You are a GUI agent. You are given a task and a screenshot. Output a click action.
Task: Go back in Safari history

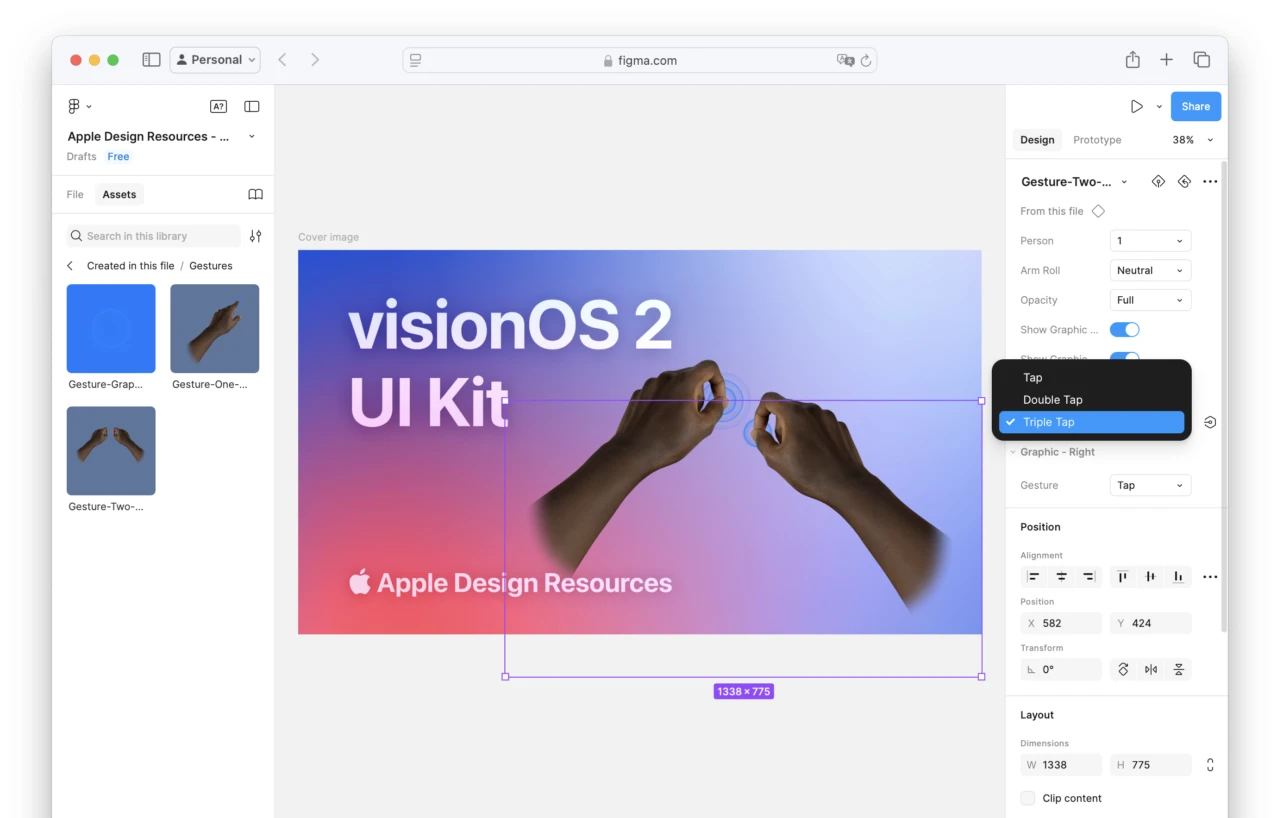coord(282,60)
